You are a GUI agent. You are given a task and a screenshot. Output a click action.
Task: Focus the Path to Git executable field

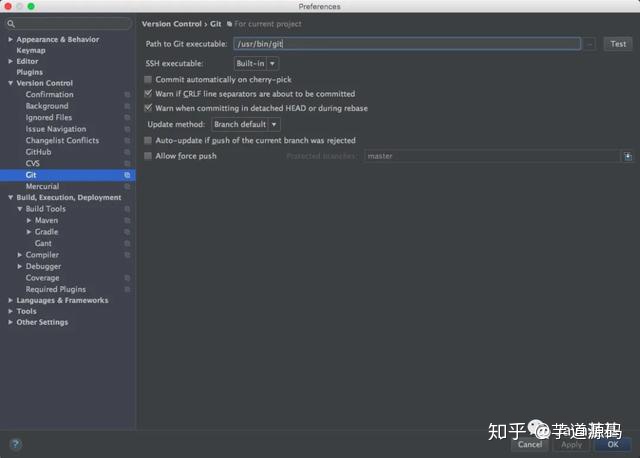coord(407,44)
